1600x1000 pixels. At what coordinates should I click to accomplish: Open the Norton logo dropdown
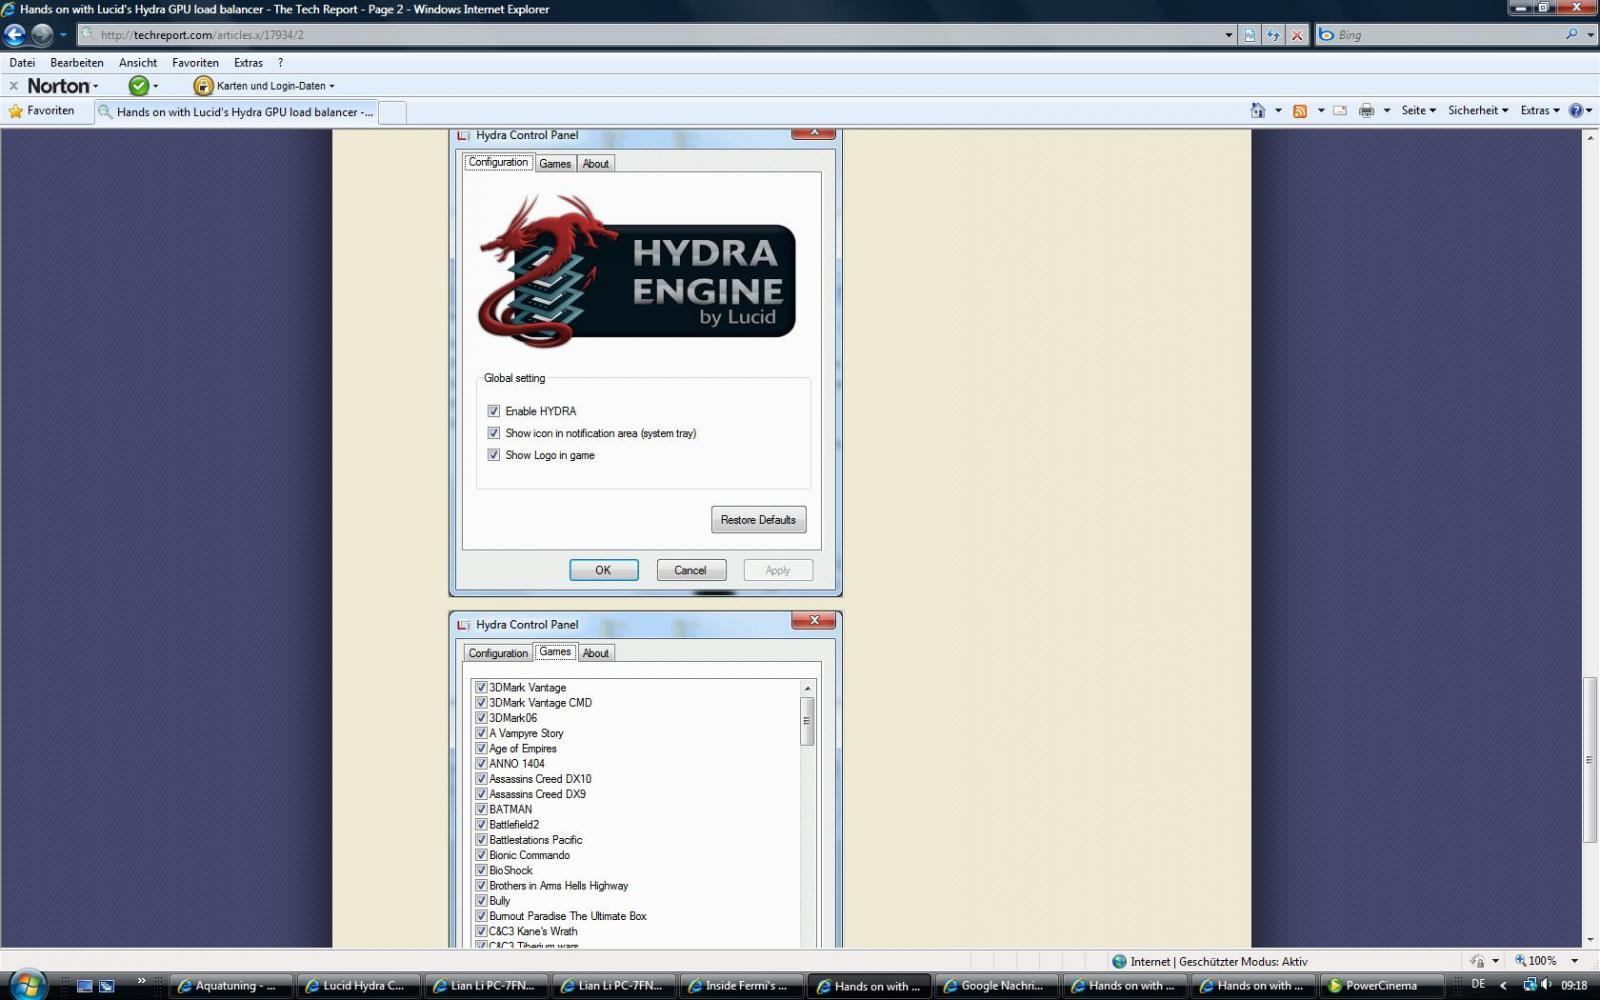pos(63,86)
